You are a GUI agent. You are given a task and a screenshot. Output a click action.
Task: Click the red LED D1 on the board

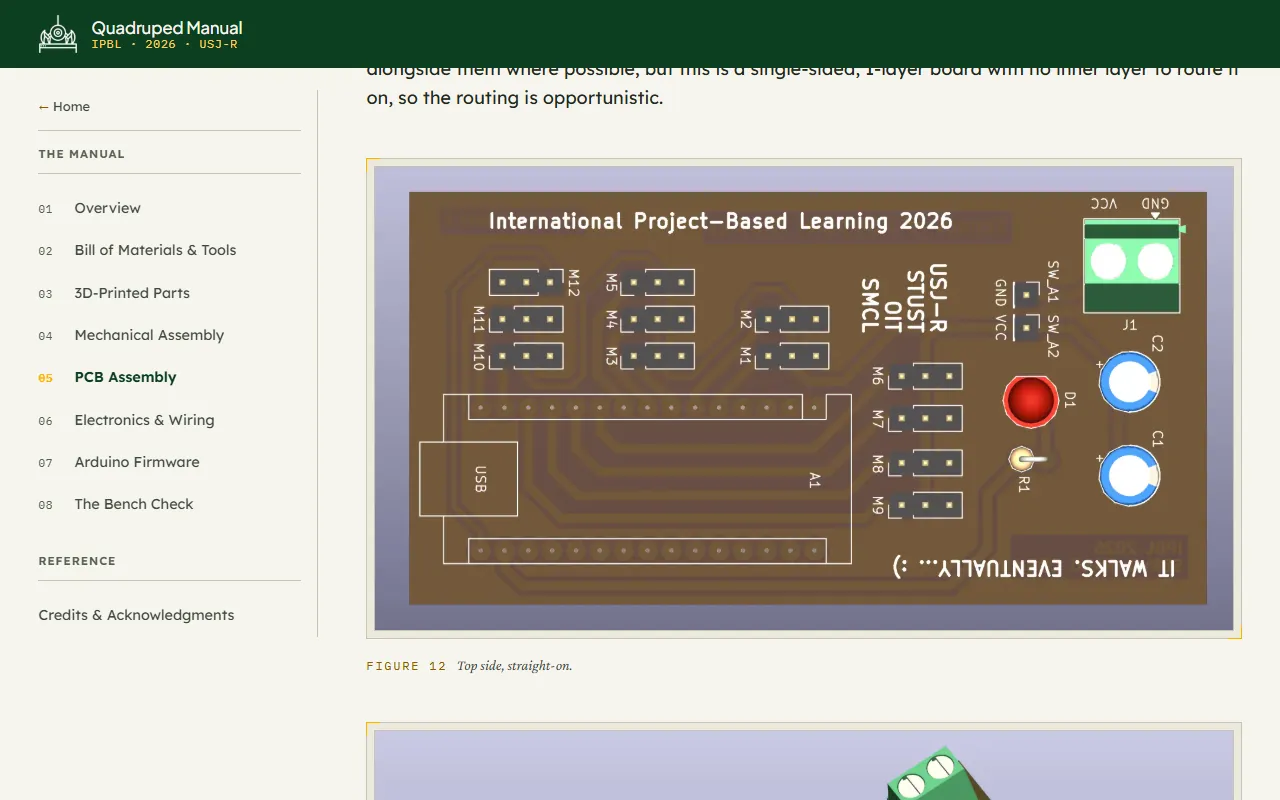click(1030, 400)
